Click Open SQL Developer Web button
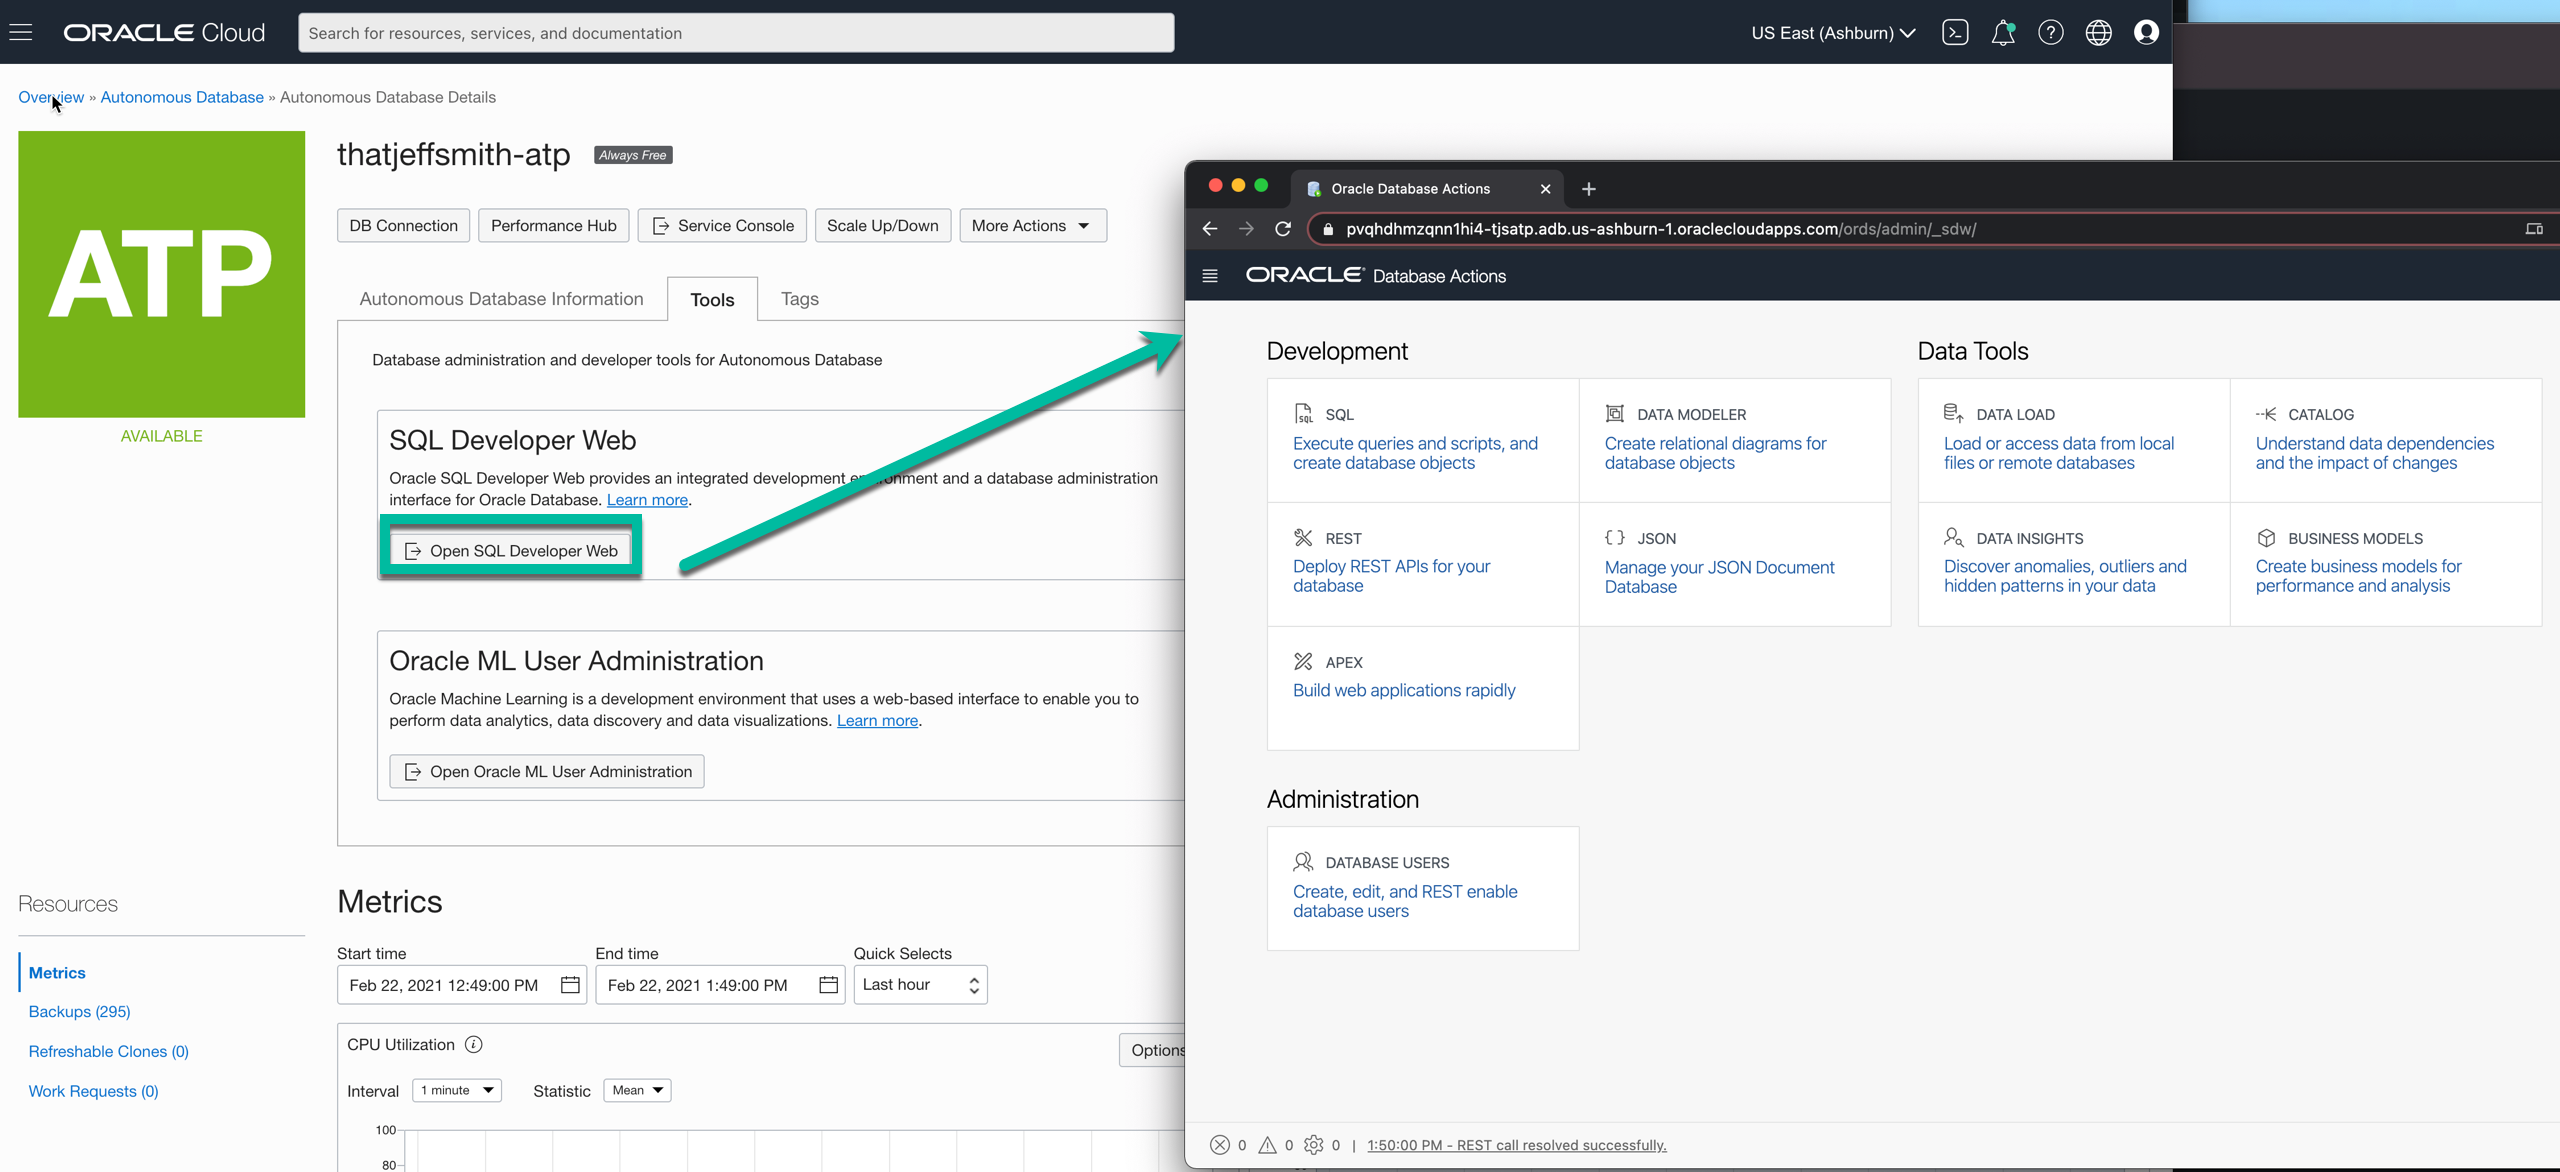This screenshot has height=1172, width=2560. pos(510,551)
